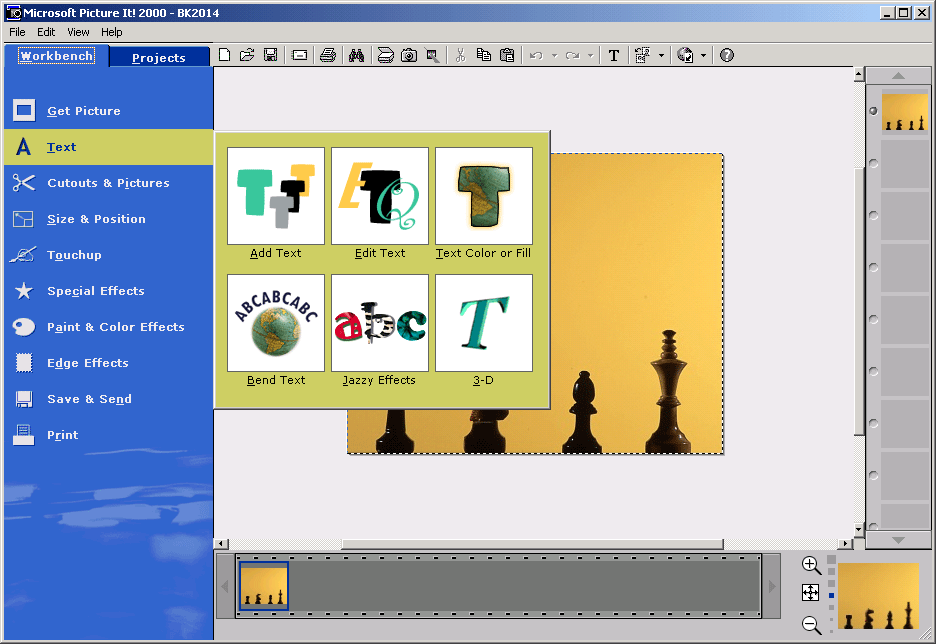Click the horizontal scroll right arrow
The image size is (936, 644).
click(x=846, y=544)
